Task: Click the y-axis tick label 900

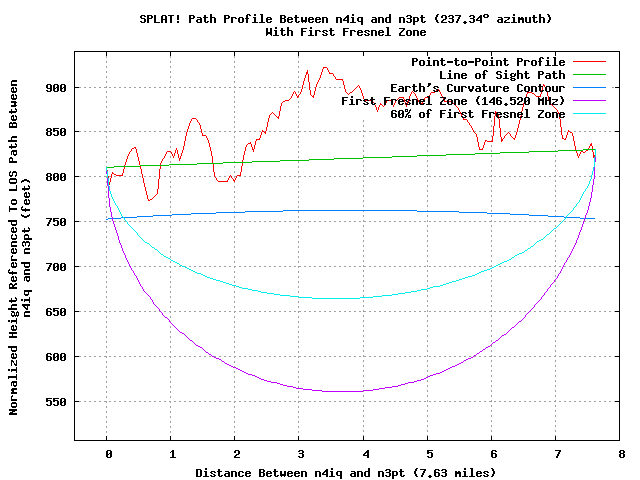Action: 56,88
